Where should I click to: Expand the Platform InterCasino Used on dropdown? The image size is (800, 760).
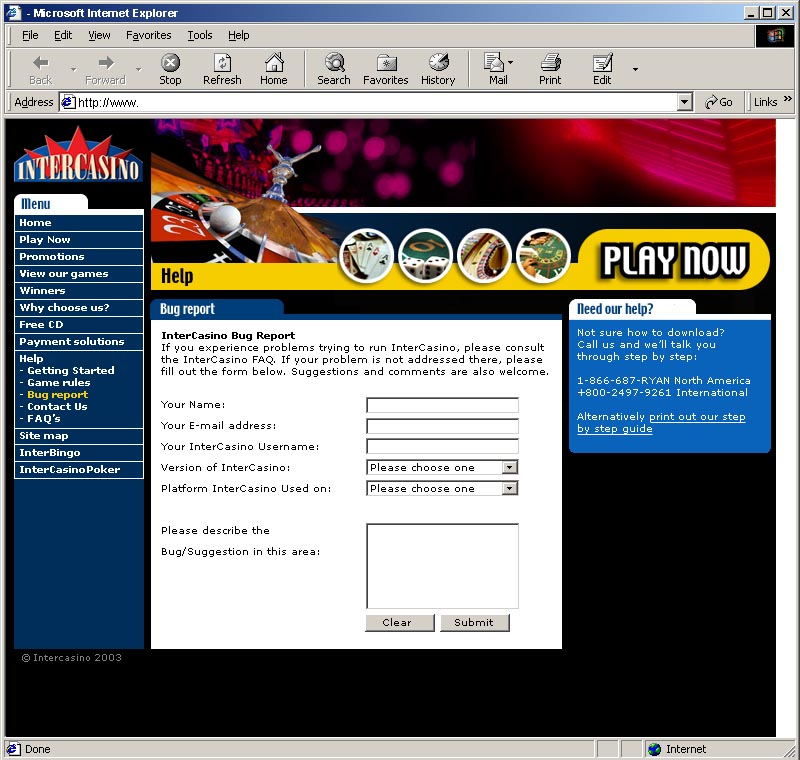[509, 488]
